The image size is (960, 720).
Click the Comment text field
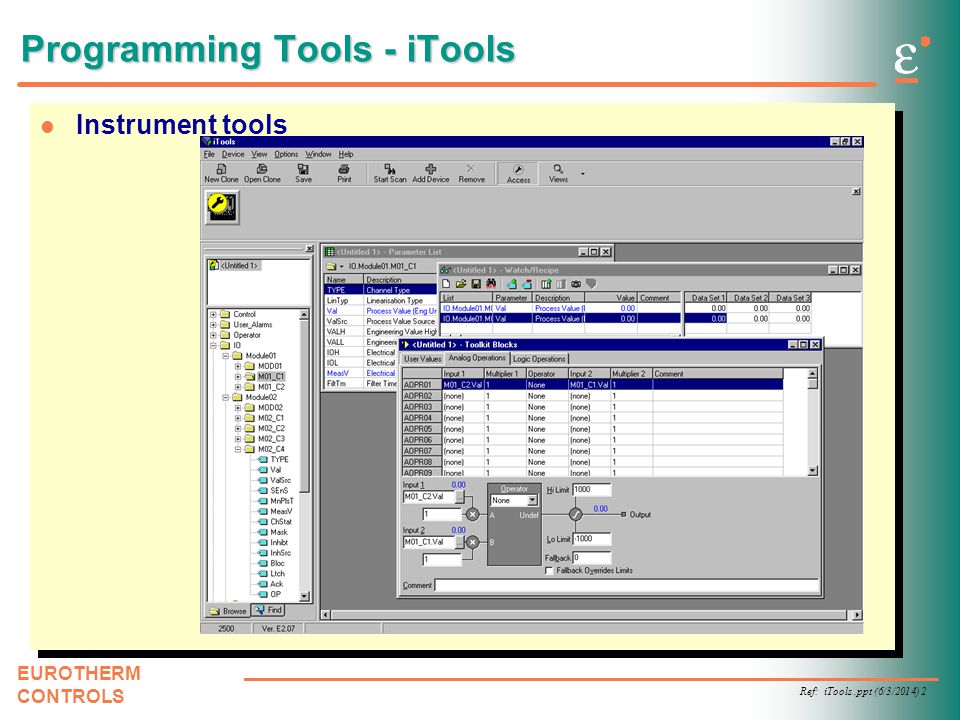click(x=626, y=585)
